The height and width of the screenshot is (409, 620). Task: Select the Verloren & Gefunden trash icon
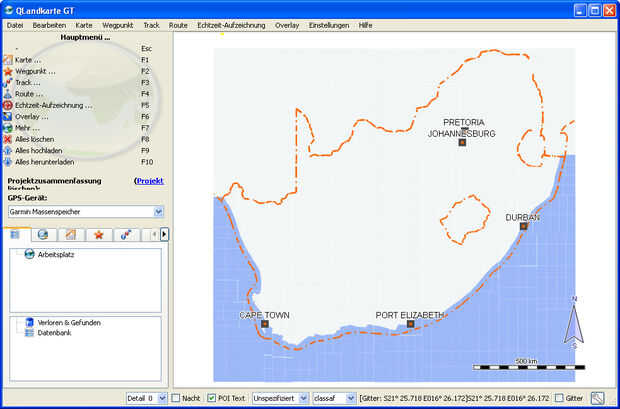point(29,322)
